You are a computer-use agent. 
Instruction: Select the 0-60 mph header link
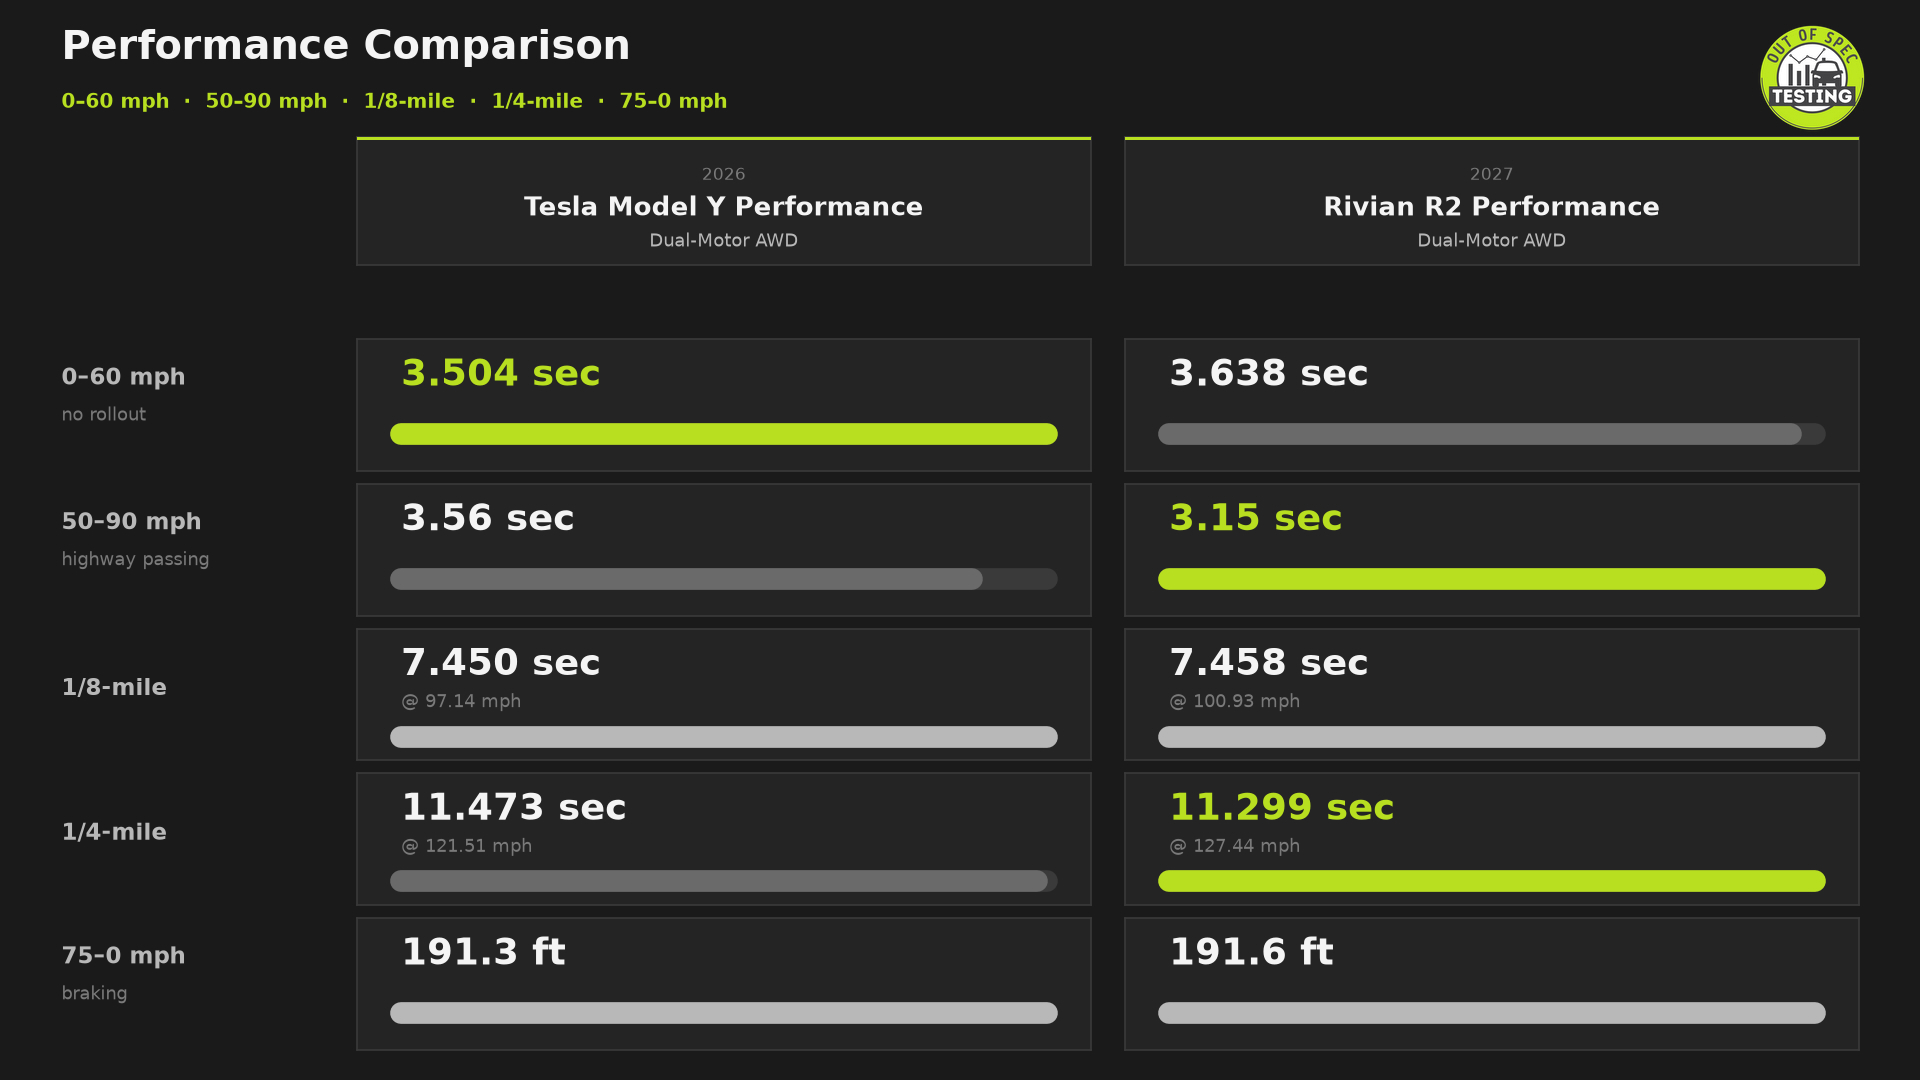pos(115,101)
